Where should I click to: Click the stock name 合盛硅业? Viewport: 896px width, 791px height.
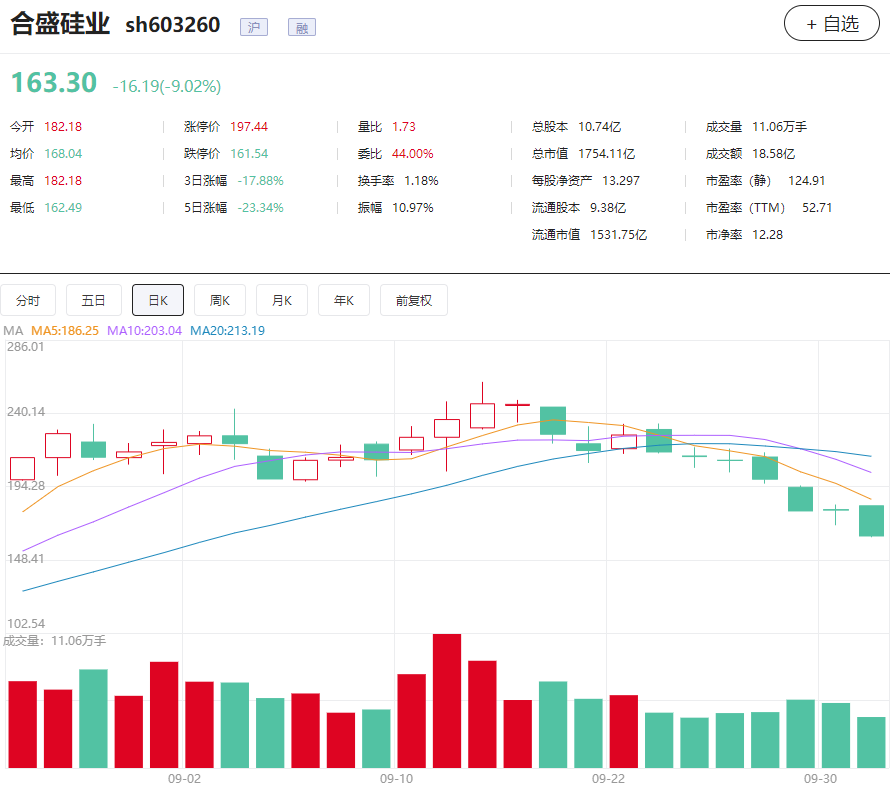click(x=60, y=24)
